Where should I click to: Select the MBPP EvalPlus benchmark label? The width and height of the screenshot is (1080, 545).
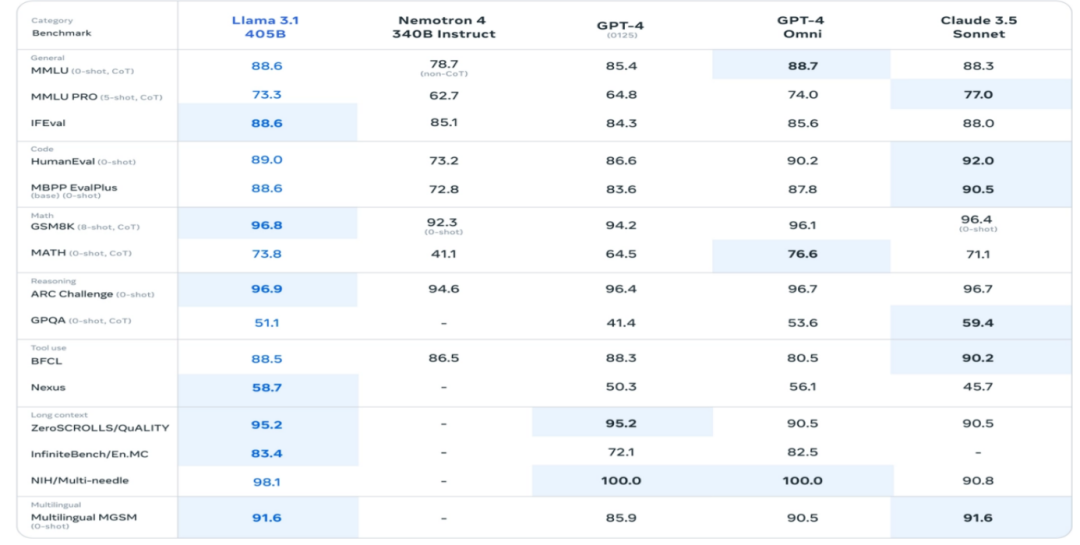tap(74, 191)
